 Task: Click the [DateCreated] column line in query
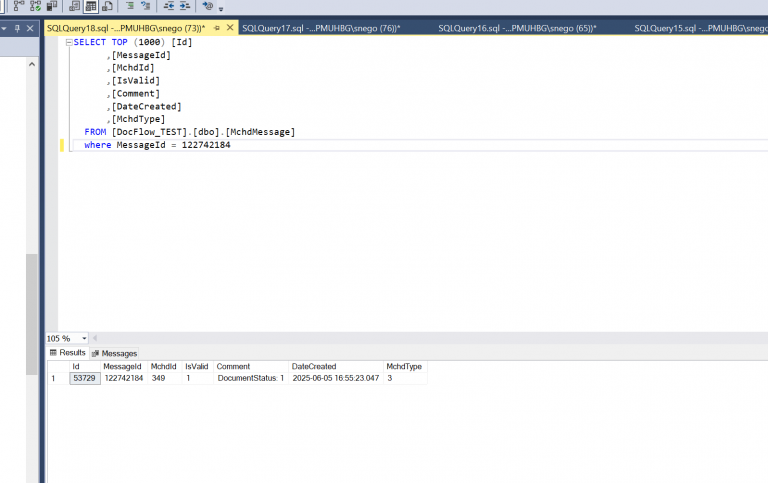pos(144,106)
